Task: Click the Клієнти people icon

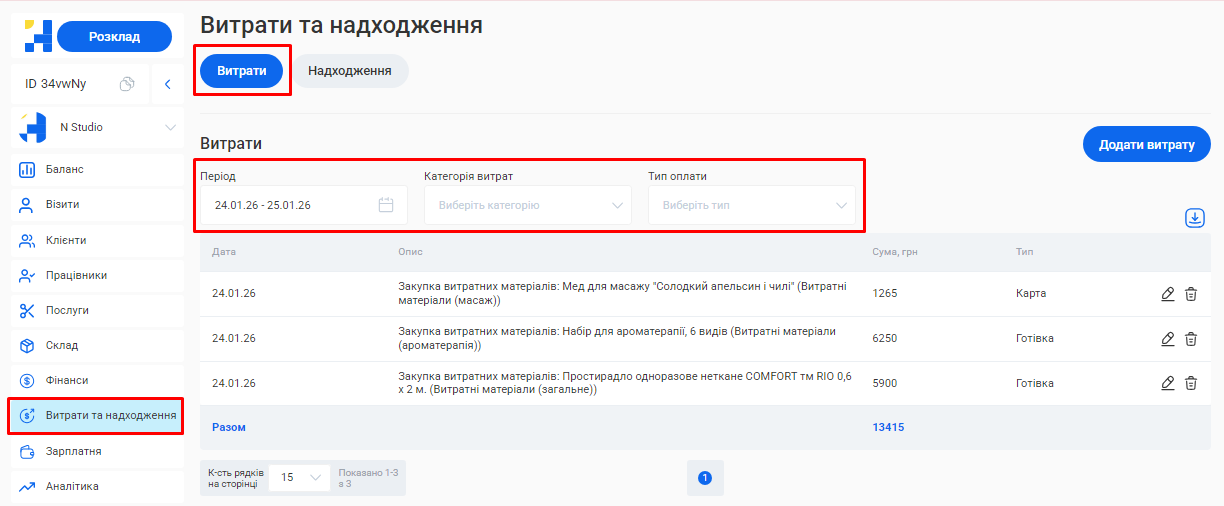Action: tap(28, 240)
